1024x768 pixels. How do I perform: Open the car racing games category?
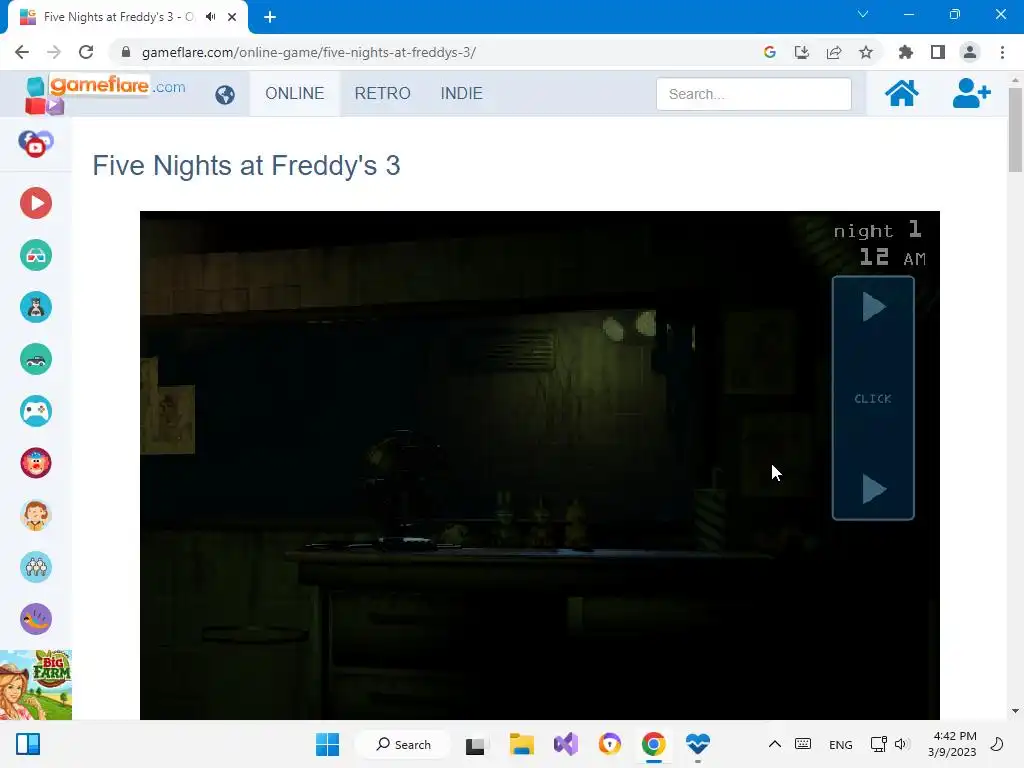(36, 359)
